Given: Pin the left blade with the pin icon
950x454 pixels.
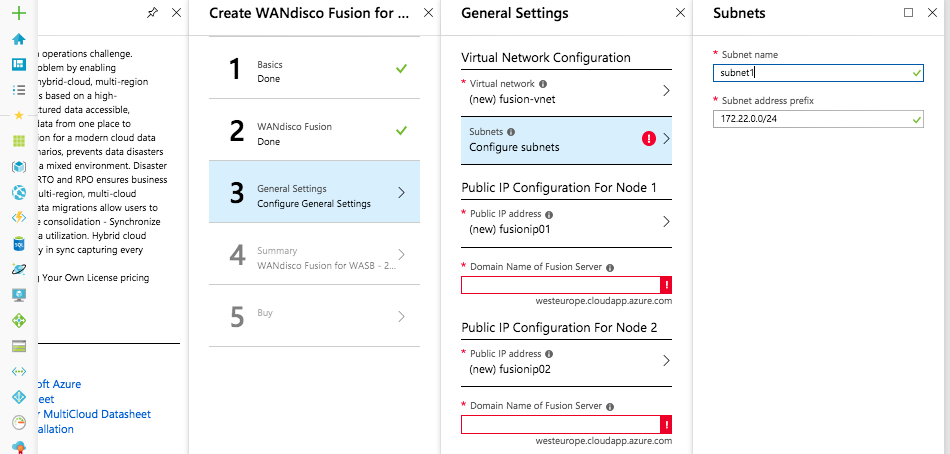Looking at the screenshot, I should point(152,13).
